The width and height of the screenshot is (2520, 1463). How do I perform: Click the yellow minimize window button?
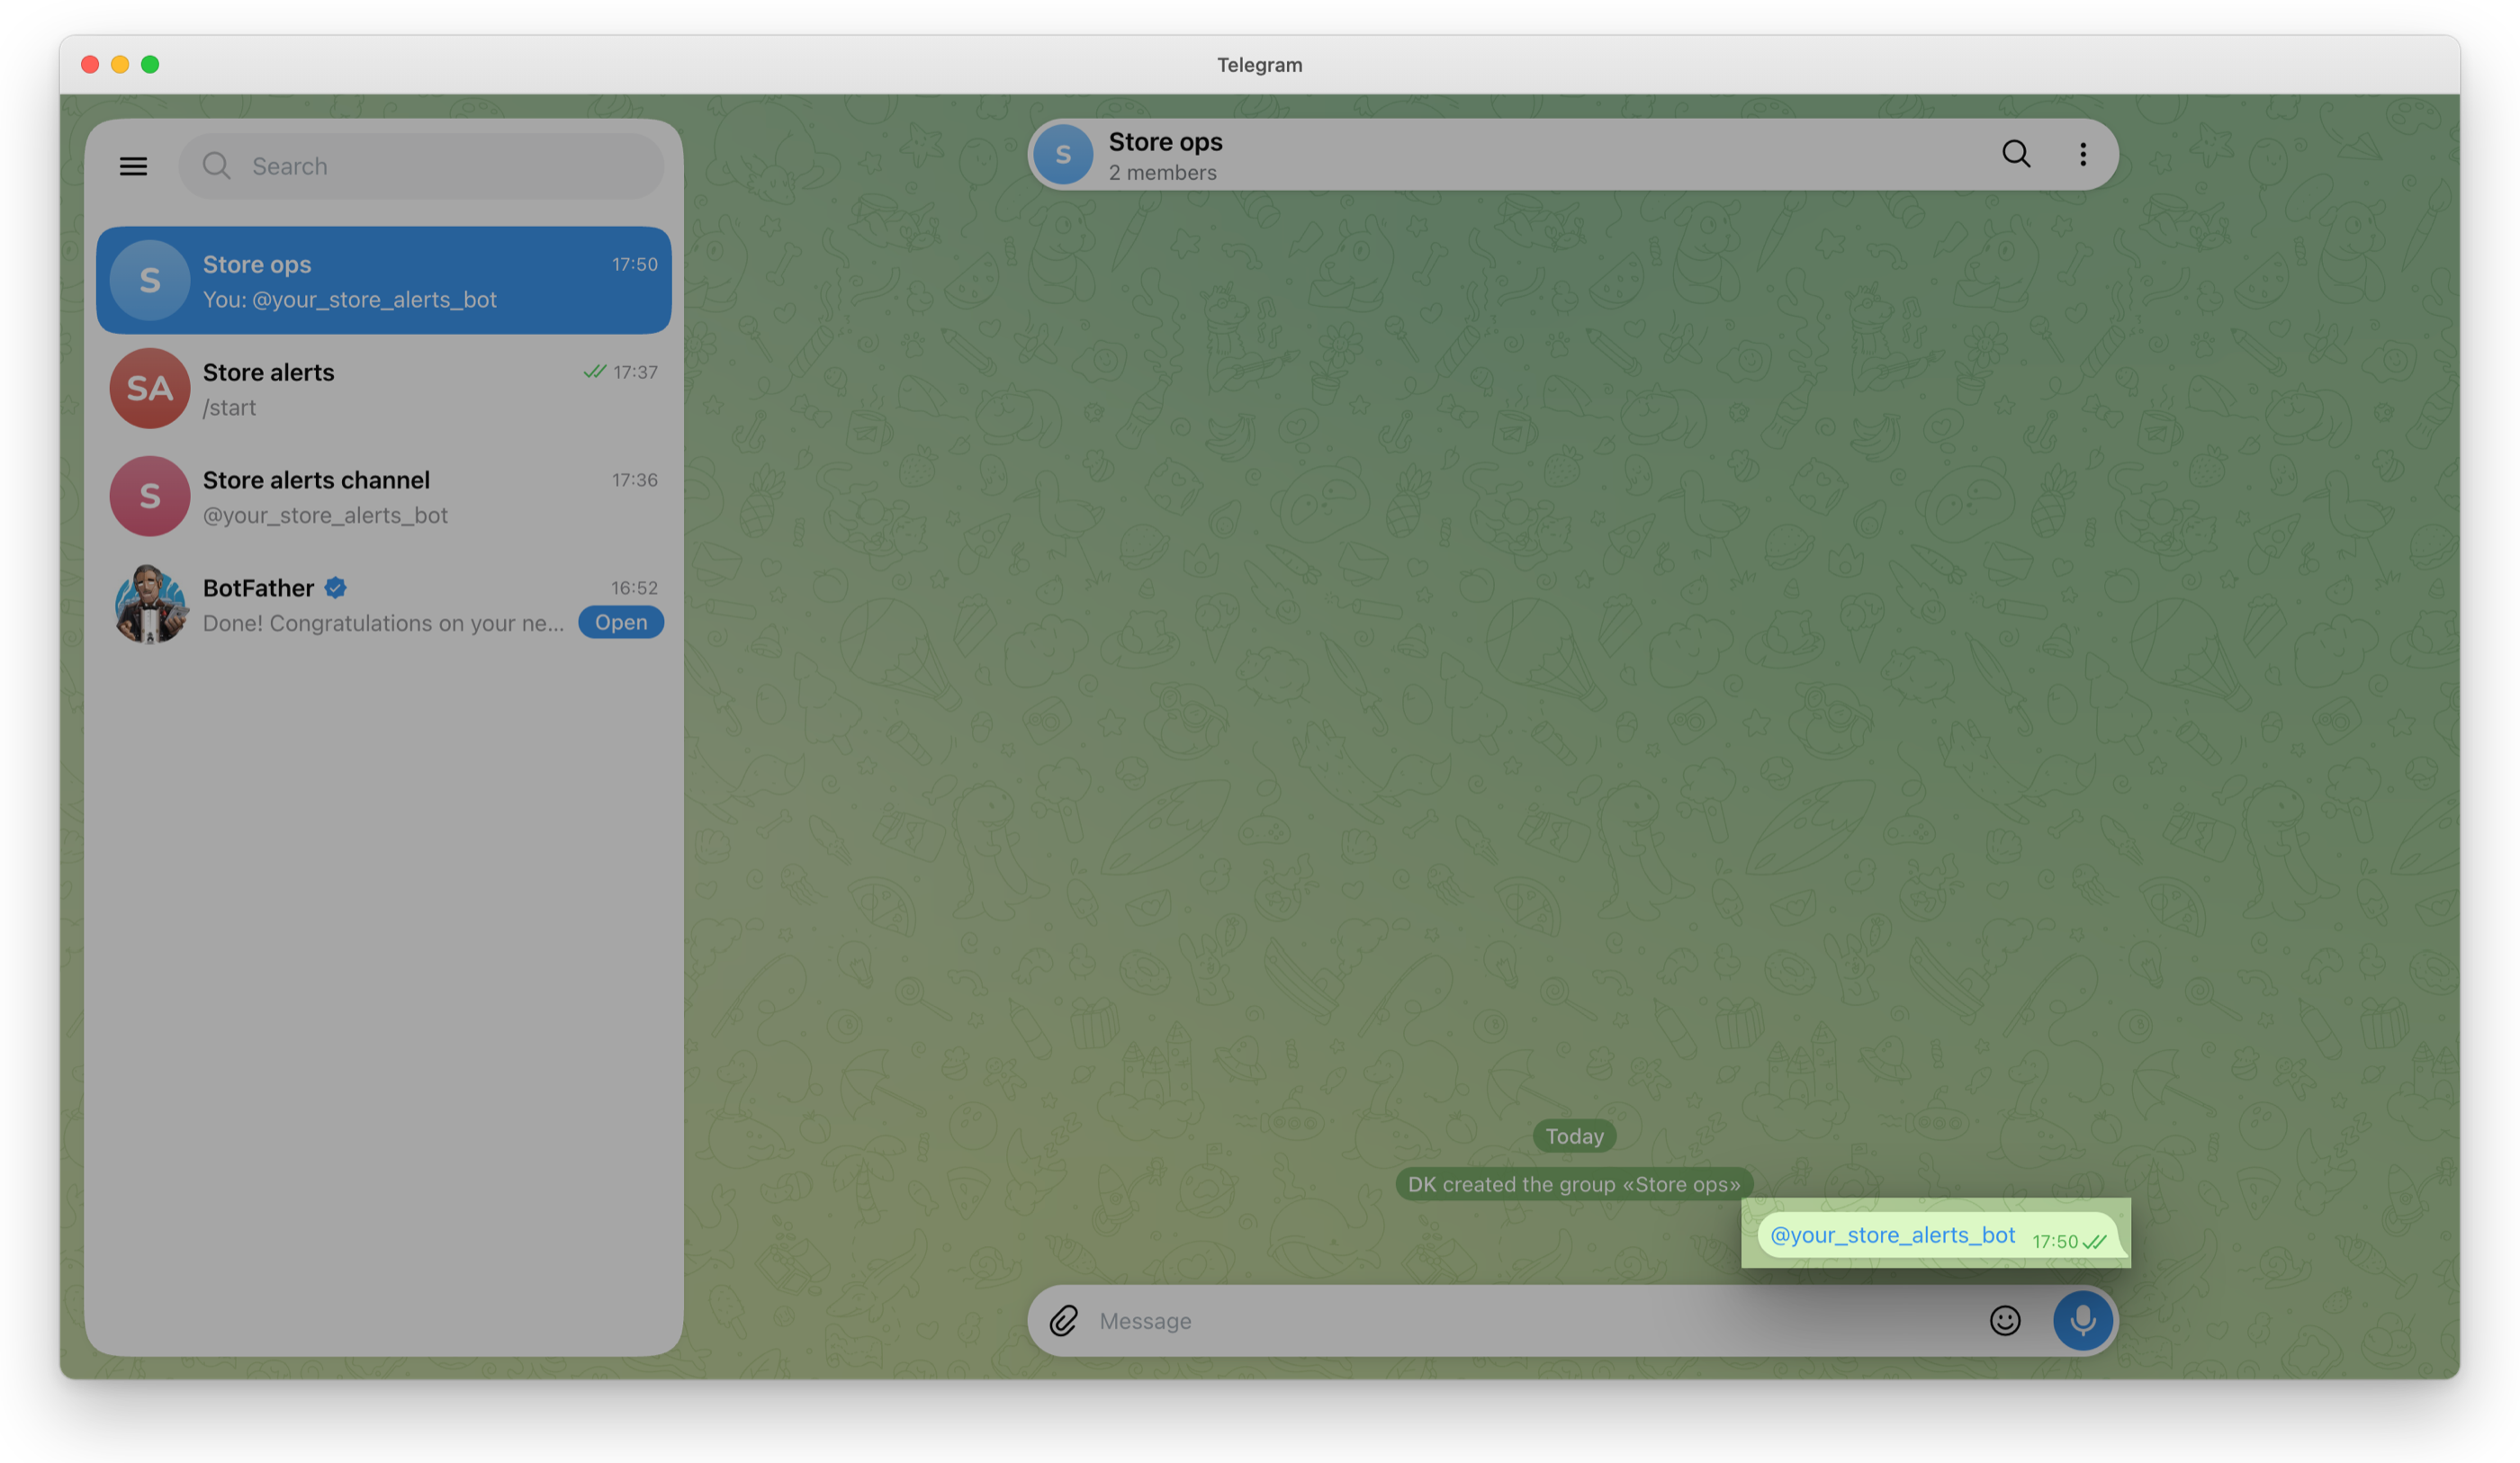pos(120,64)
